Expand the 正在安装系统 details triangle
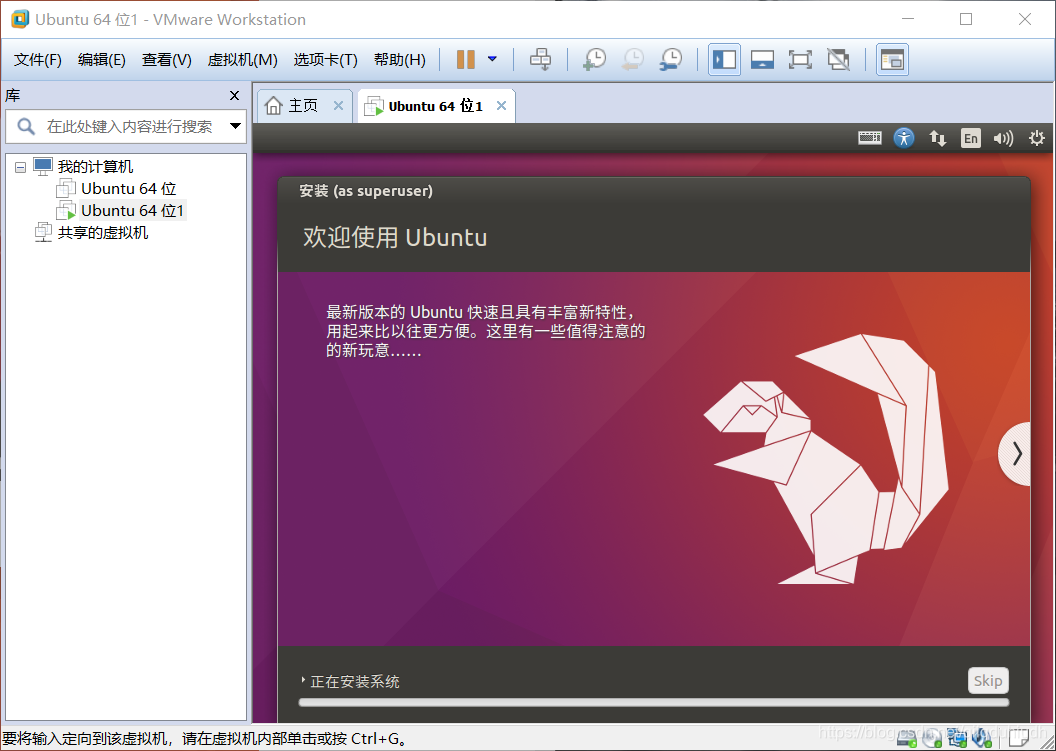 pyautogui.click(x=303, y=680)
